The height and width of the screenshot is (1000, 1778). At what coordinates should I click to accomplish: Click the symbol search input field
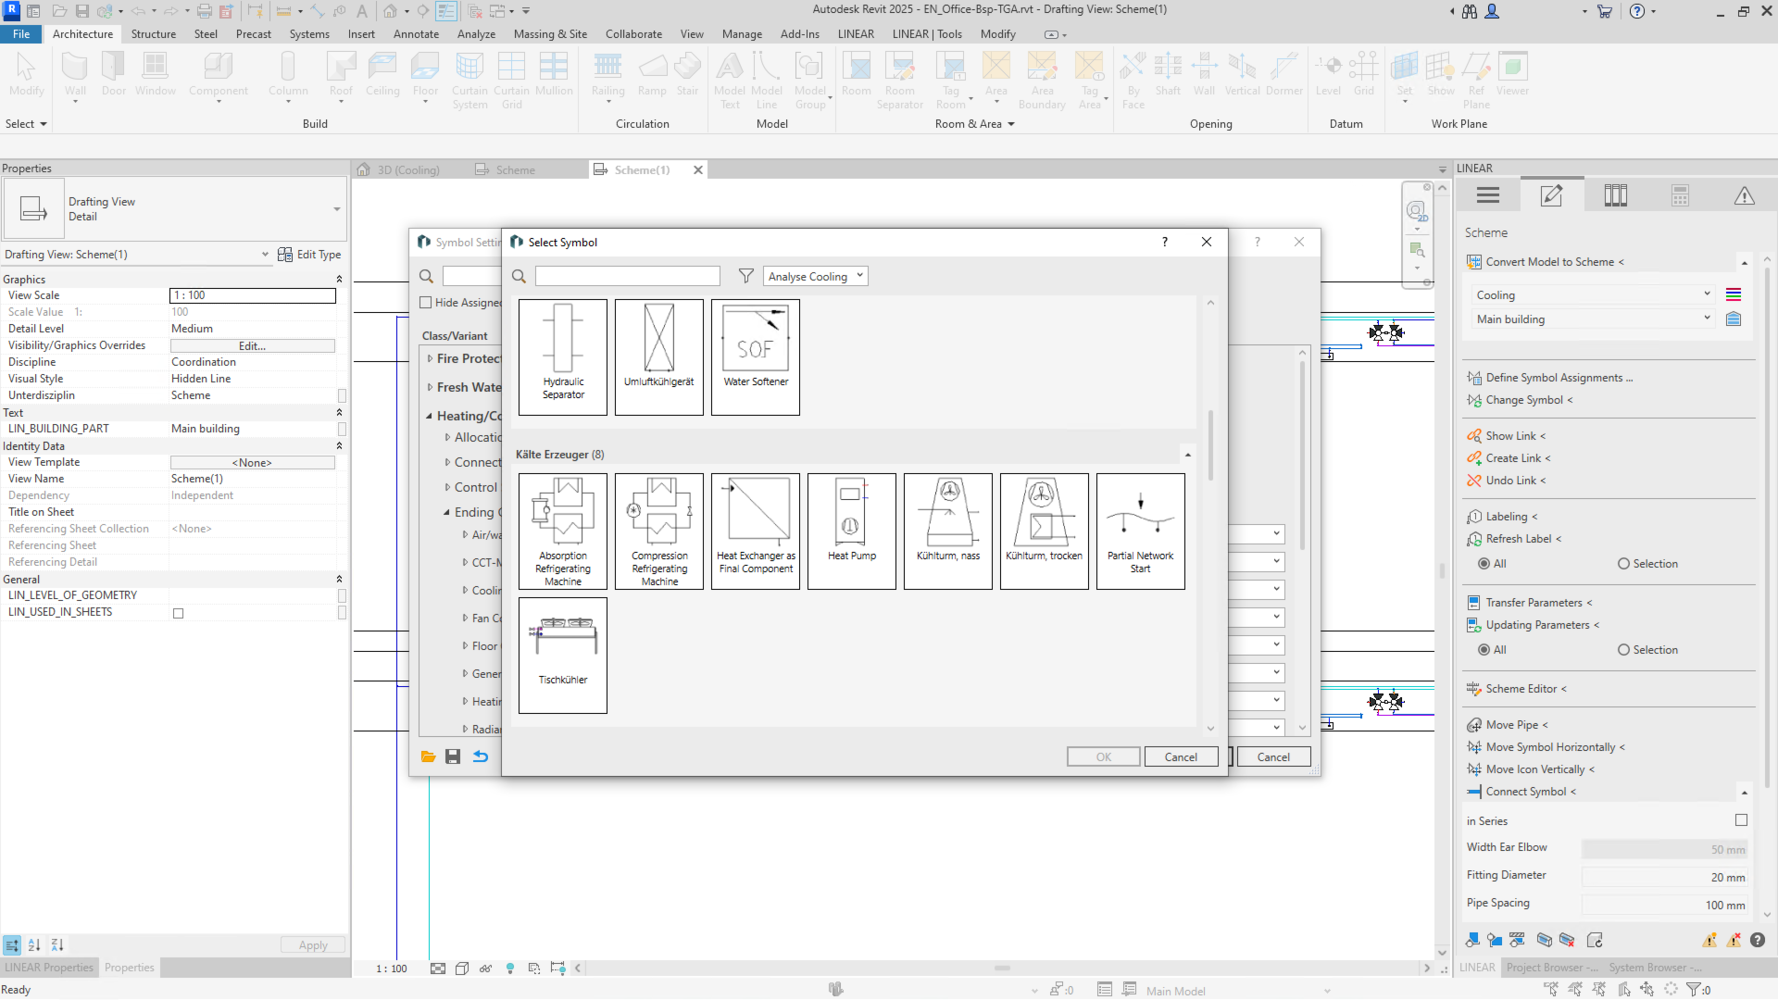pos(627,276)
